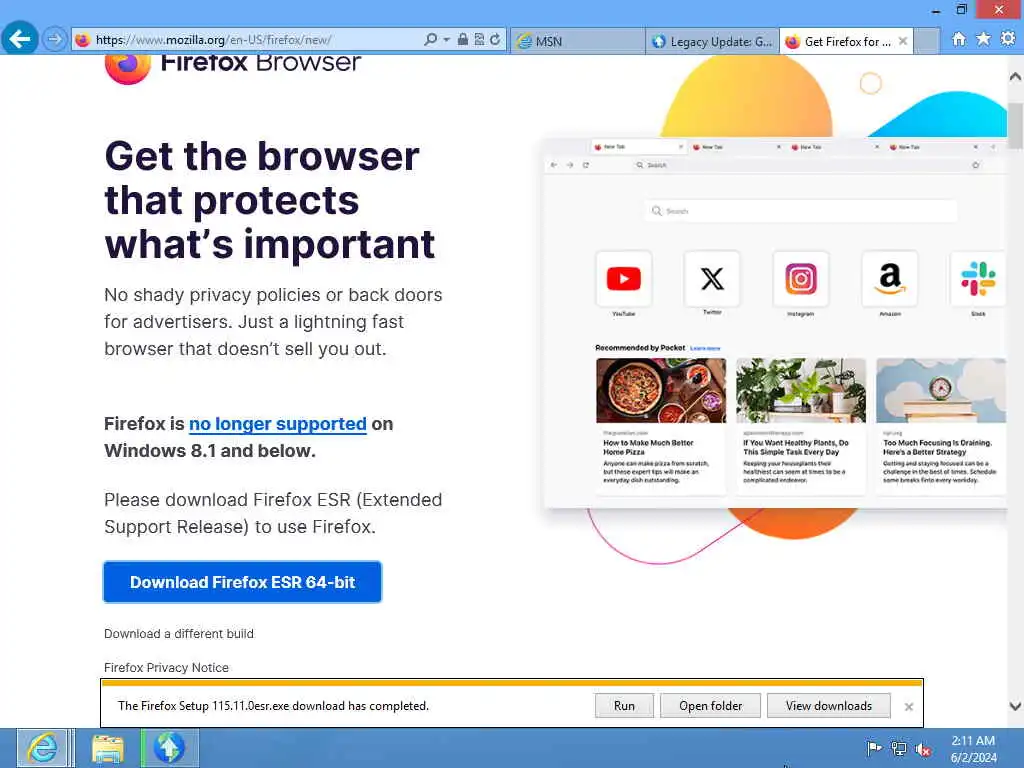The width and height of the screenshot is (1024, 768).
Task: Click the YouTube tile in the preview
Action: [x=624, y=279]
